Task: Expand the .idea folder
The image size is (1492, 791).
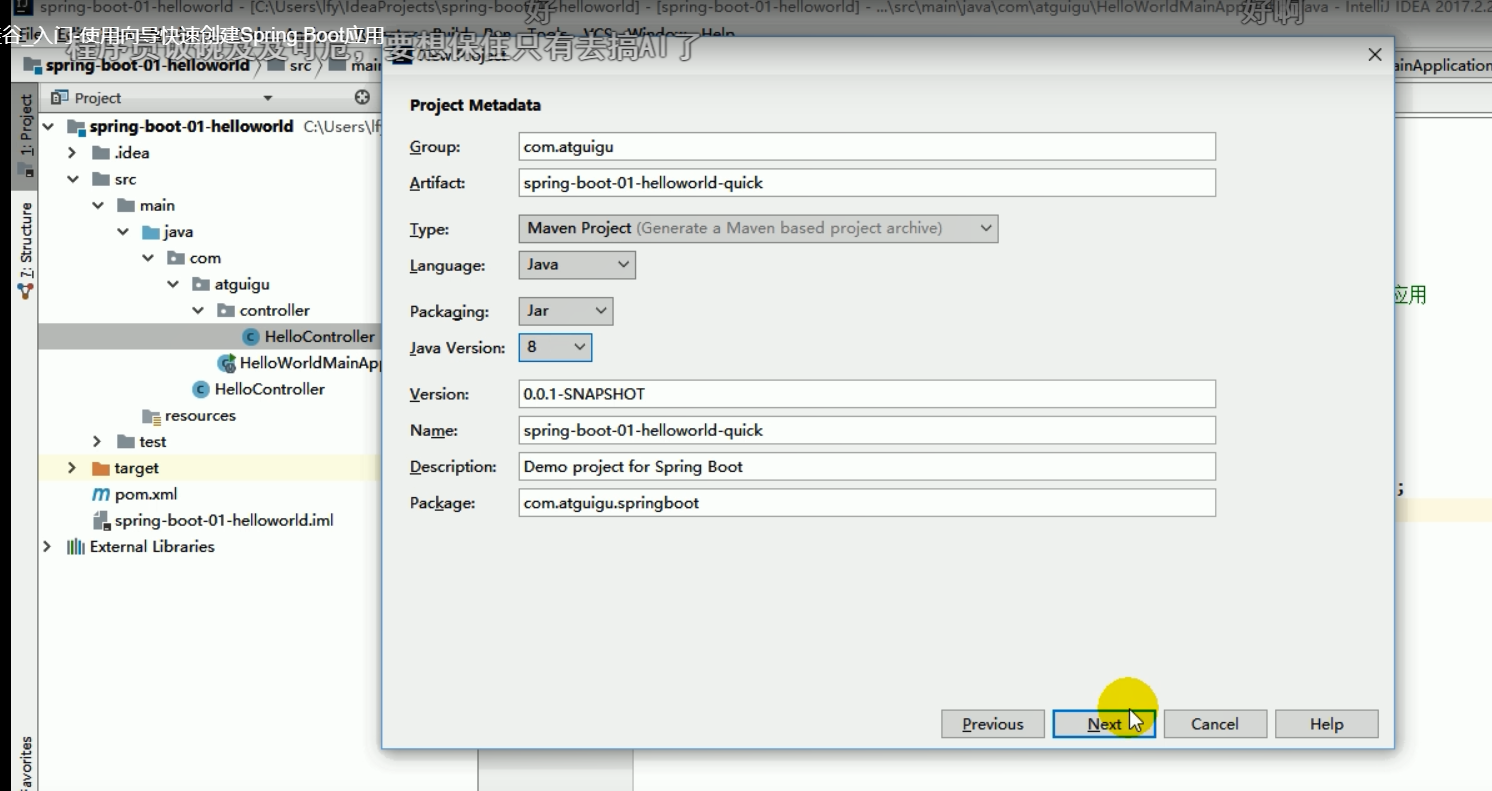Action: click(x=72, y=153)
